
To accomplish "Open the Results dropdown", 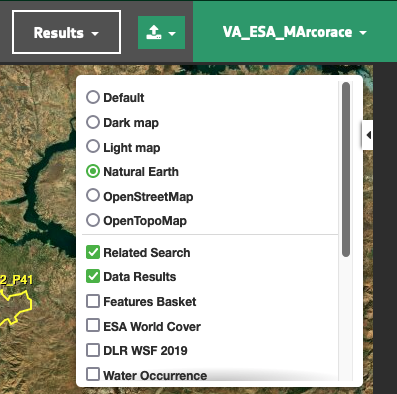I will pos(66,32).
